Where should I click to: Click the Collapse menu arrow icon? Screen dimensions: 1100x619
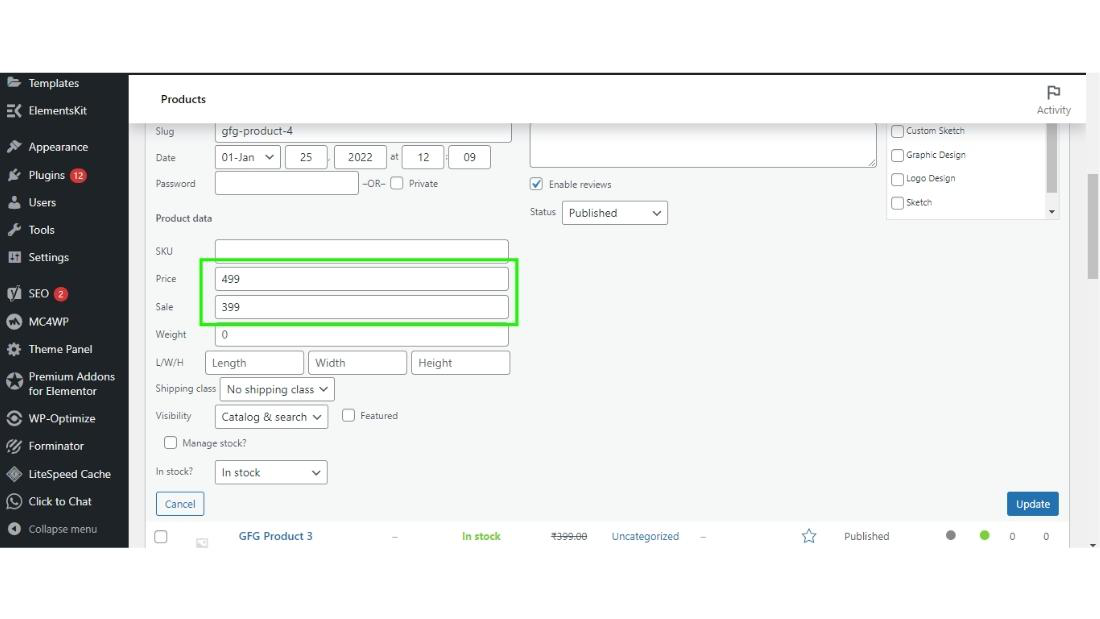click(x=14, y=529)
